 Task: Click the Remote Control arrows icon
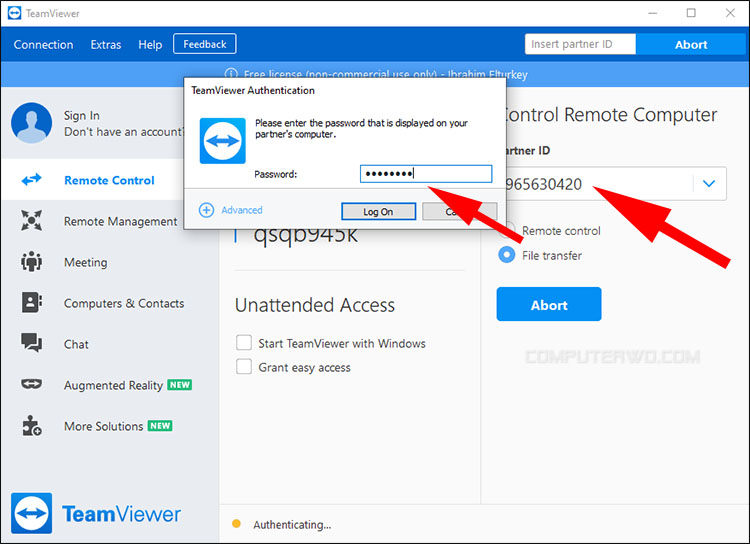coord(32,180)
